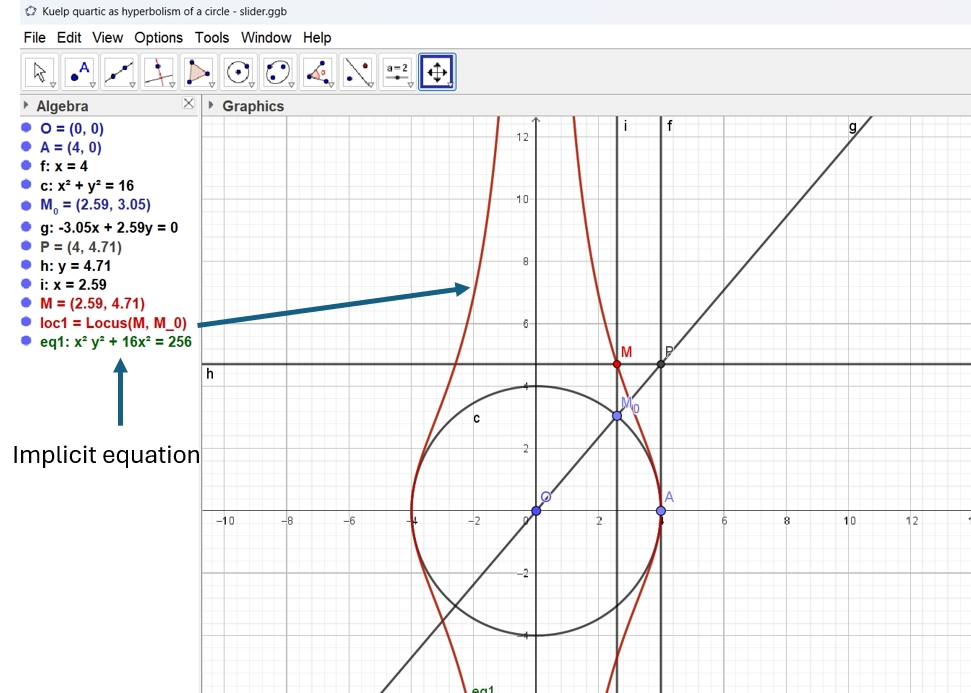Toggle visibility bullet of circle c
The width and height of the screenshot is (971, 693).
tap(27, 186)
